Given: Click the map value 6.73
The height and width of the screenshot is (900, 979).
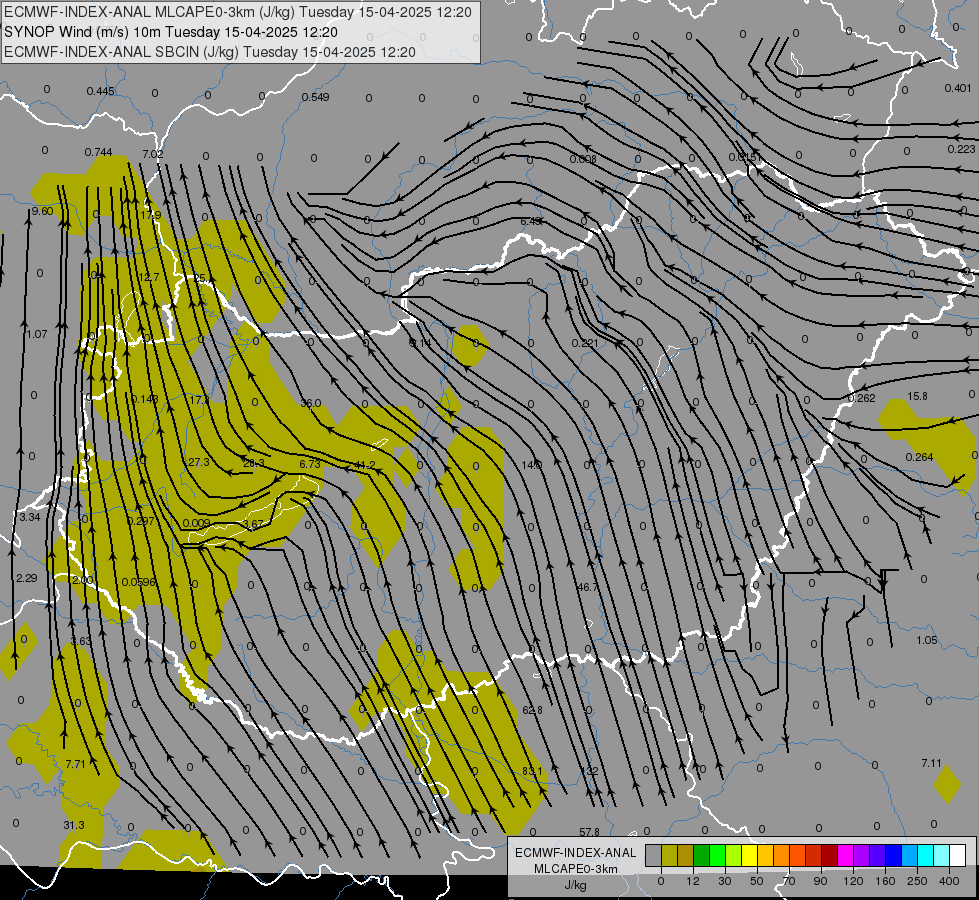Looking at the screenshot, I should 310,464.
